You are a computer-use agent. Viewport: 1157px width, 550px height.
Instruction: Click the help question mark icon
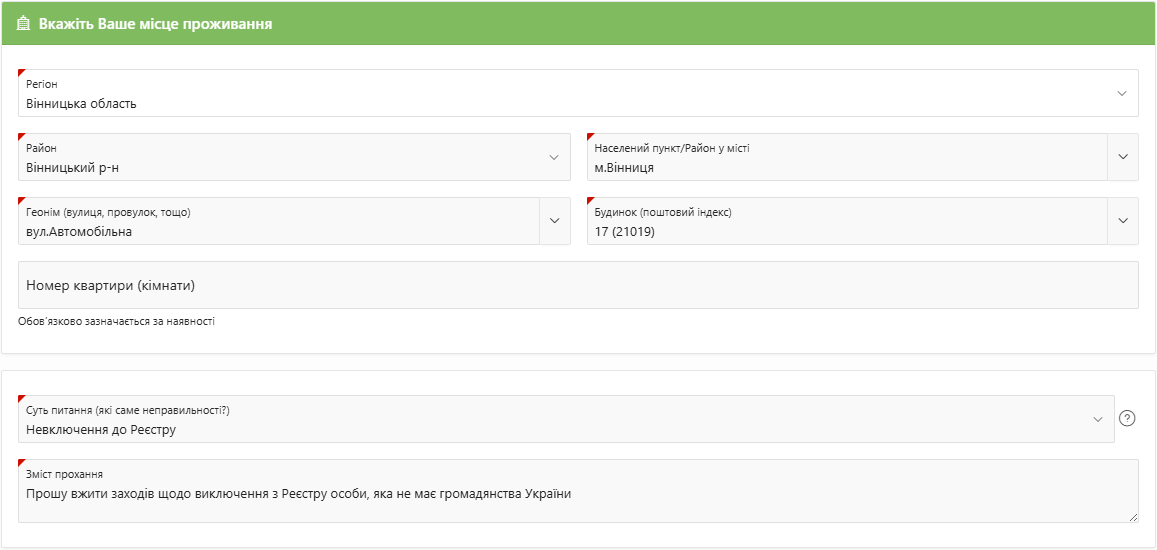[1127, 418]
